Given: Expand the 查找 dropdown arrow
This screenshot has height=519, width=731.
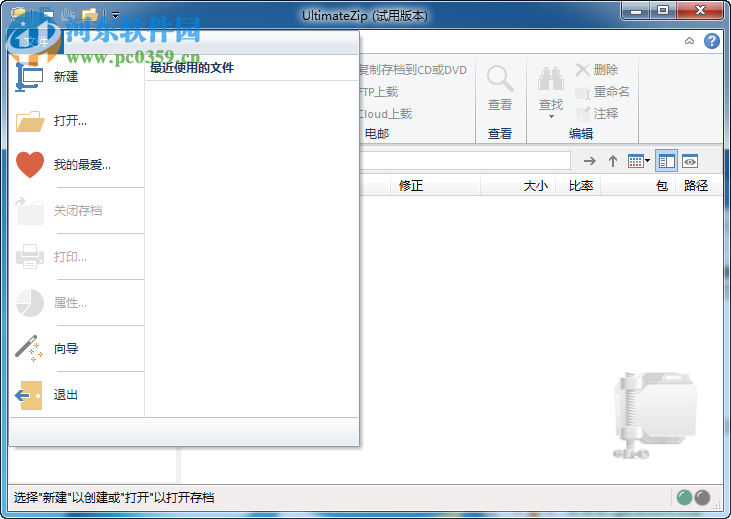Looking at the screenshot, I should tap(551, 117).
